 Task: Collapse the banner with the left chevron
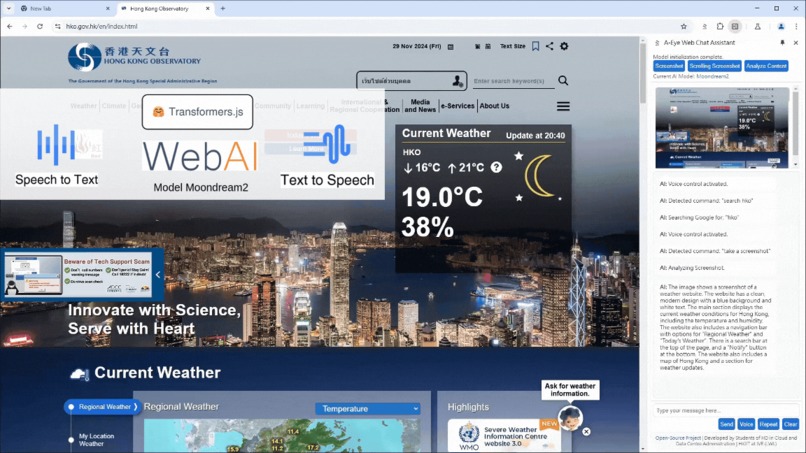(158, 275)
